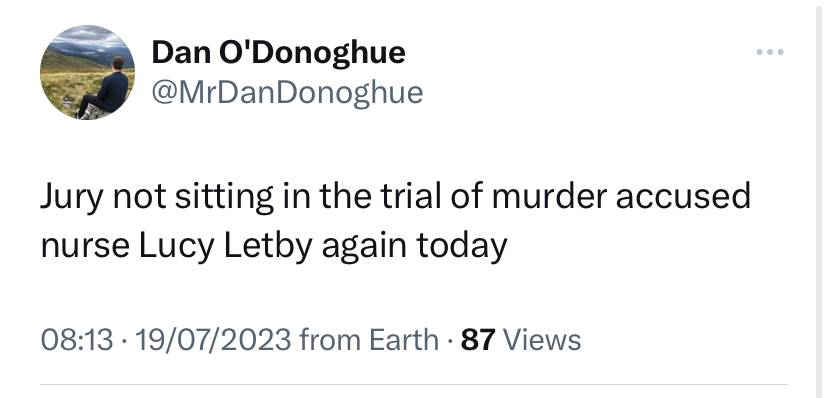Select the 19/07/2023 date text

point(213,339)
